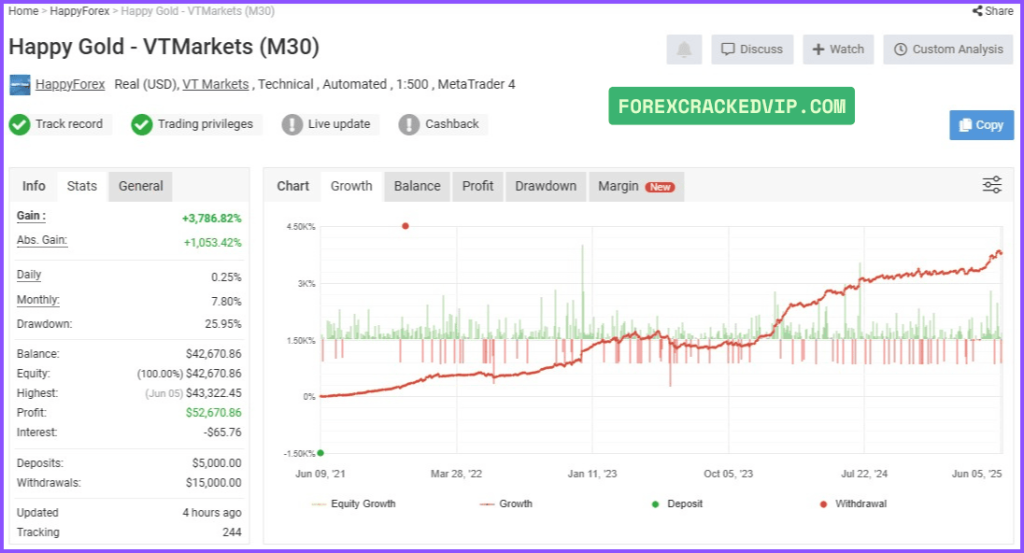Go to Home breadcrumb link
This screenshot has width=1024, height=553.
(23, 11)
